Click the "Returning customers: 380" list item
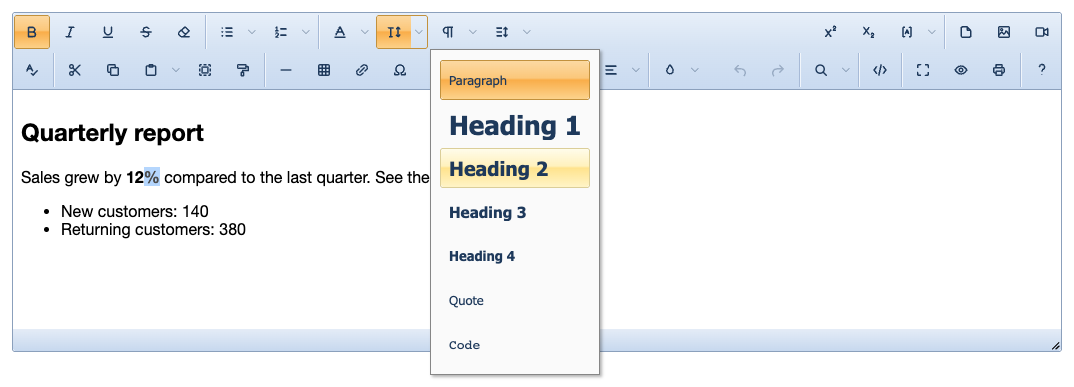The height and width of the screenshot is (387, 1074). pos(153,229)
